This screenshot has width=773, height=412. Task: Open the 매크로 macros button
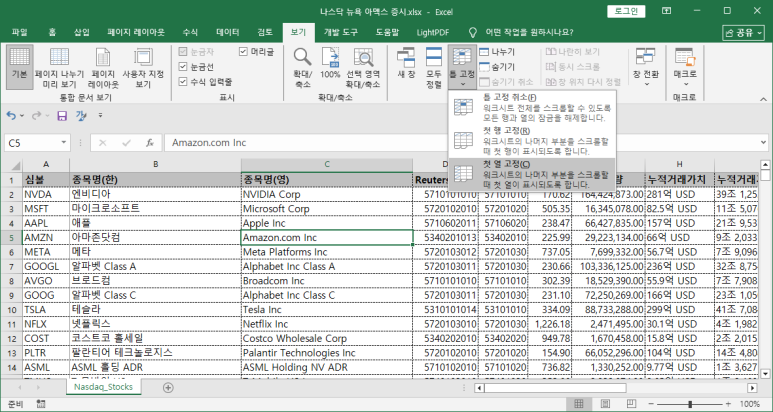[685, 67]
